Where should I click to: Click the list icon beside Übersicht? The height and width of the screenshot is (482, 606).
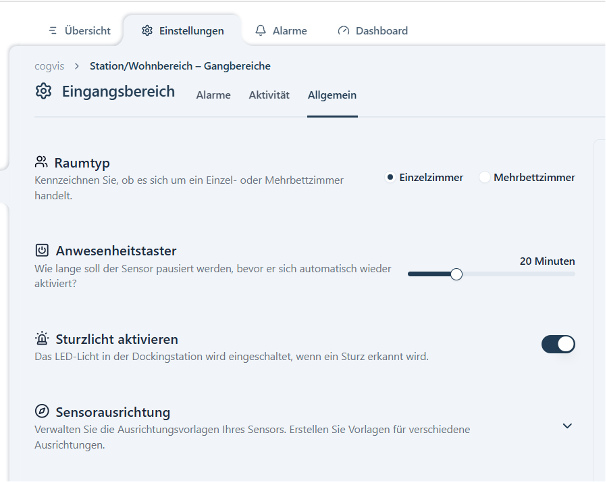click(x=53, y=31)
